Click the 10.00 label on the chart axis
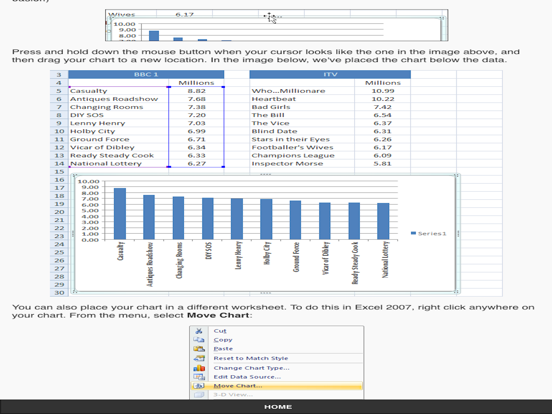Screen dimensions: 552x414 click(88, 182)
